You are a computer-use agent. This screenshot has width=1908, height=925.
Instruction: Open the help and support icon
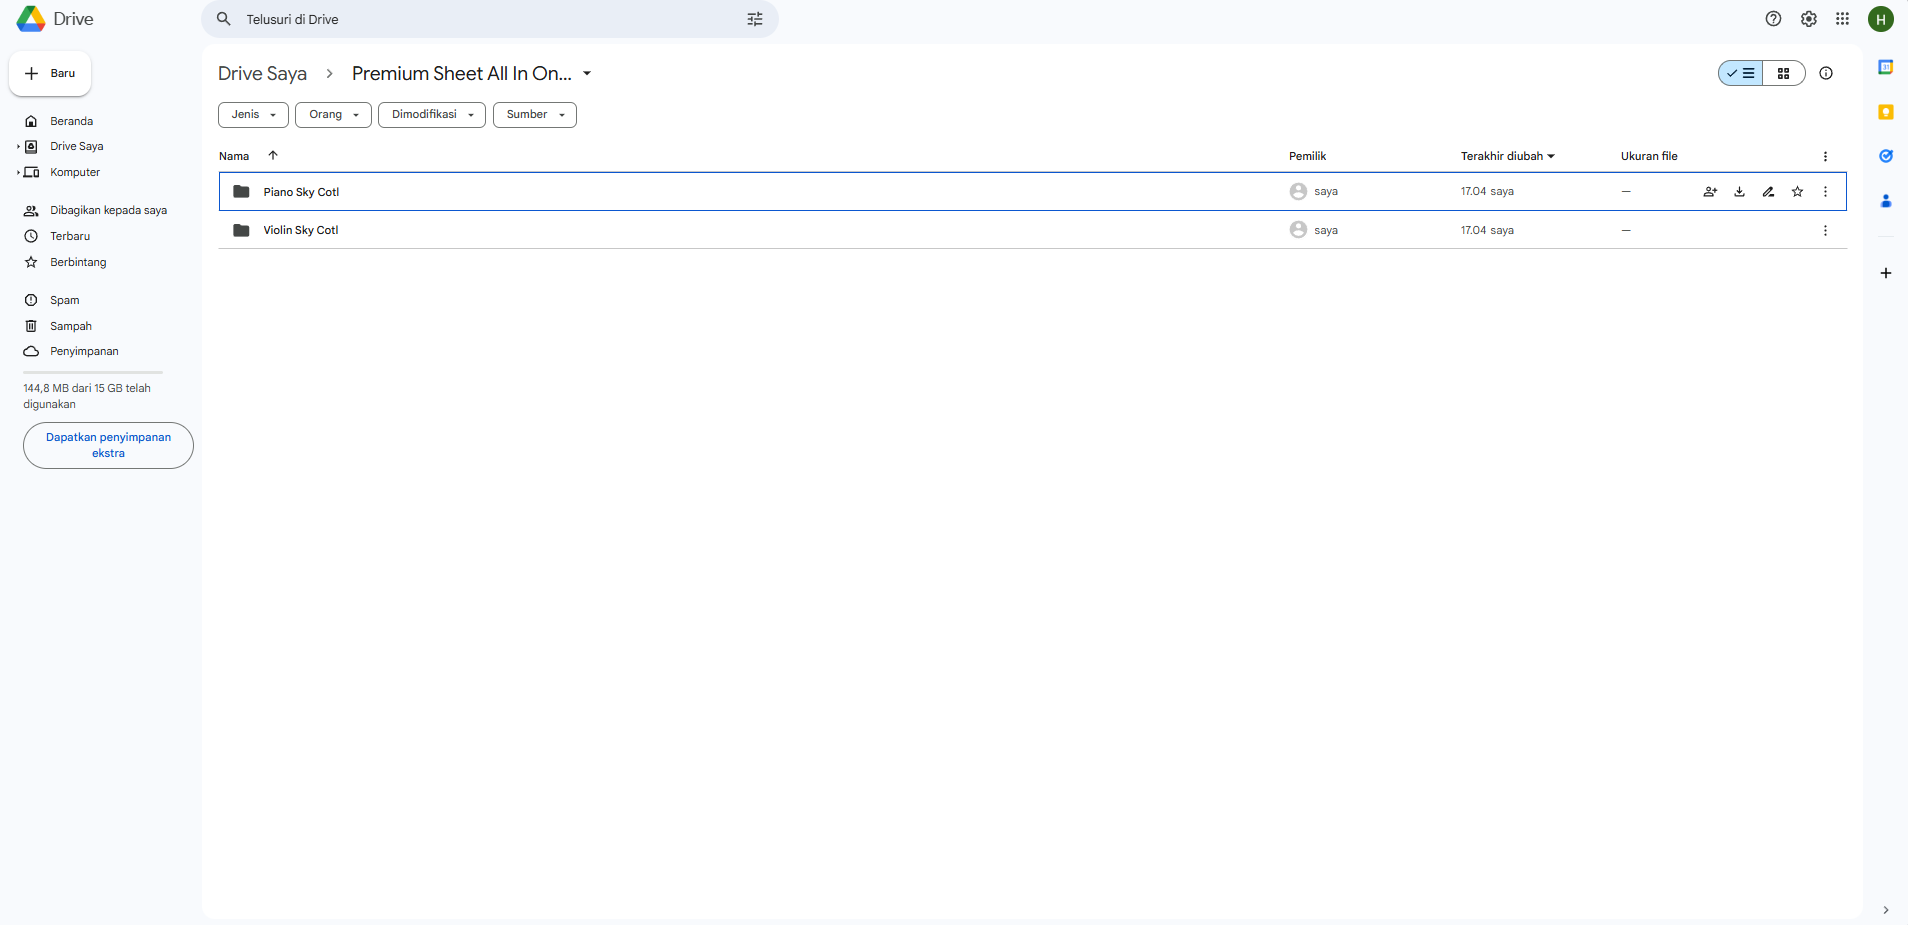[x=1773, y=19]
